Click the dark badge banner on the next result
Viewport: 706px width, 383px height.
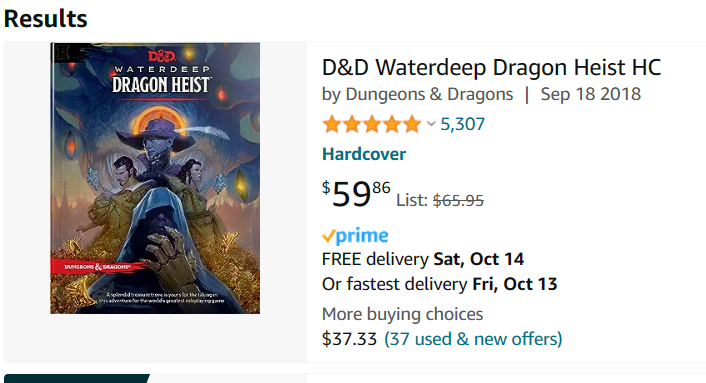(77, 378)
